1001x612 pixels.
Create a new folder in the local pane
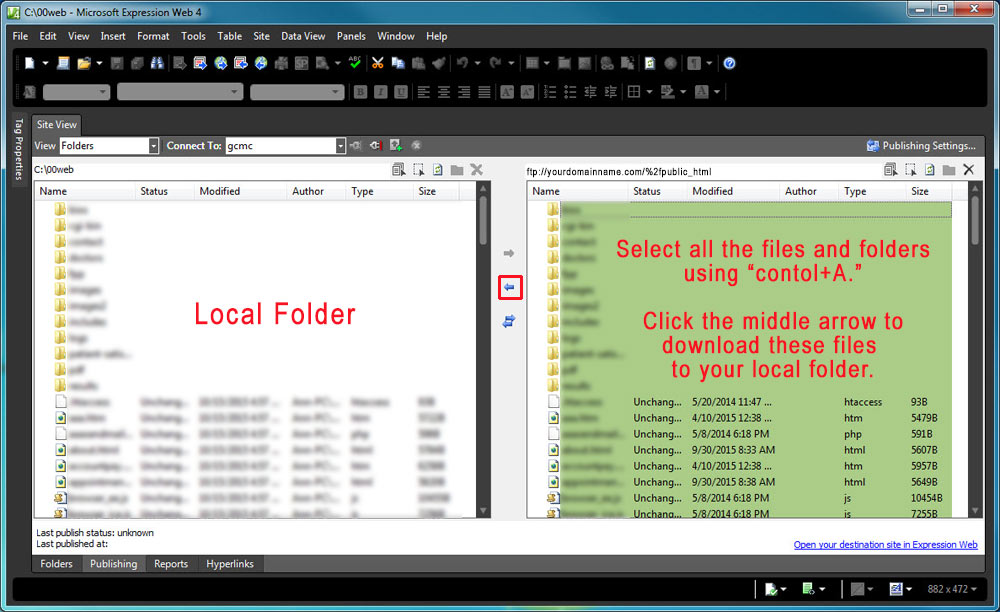click(x=457, y=170)
